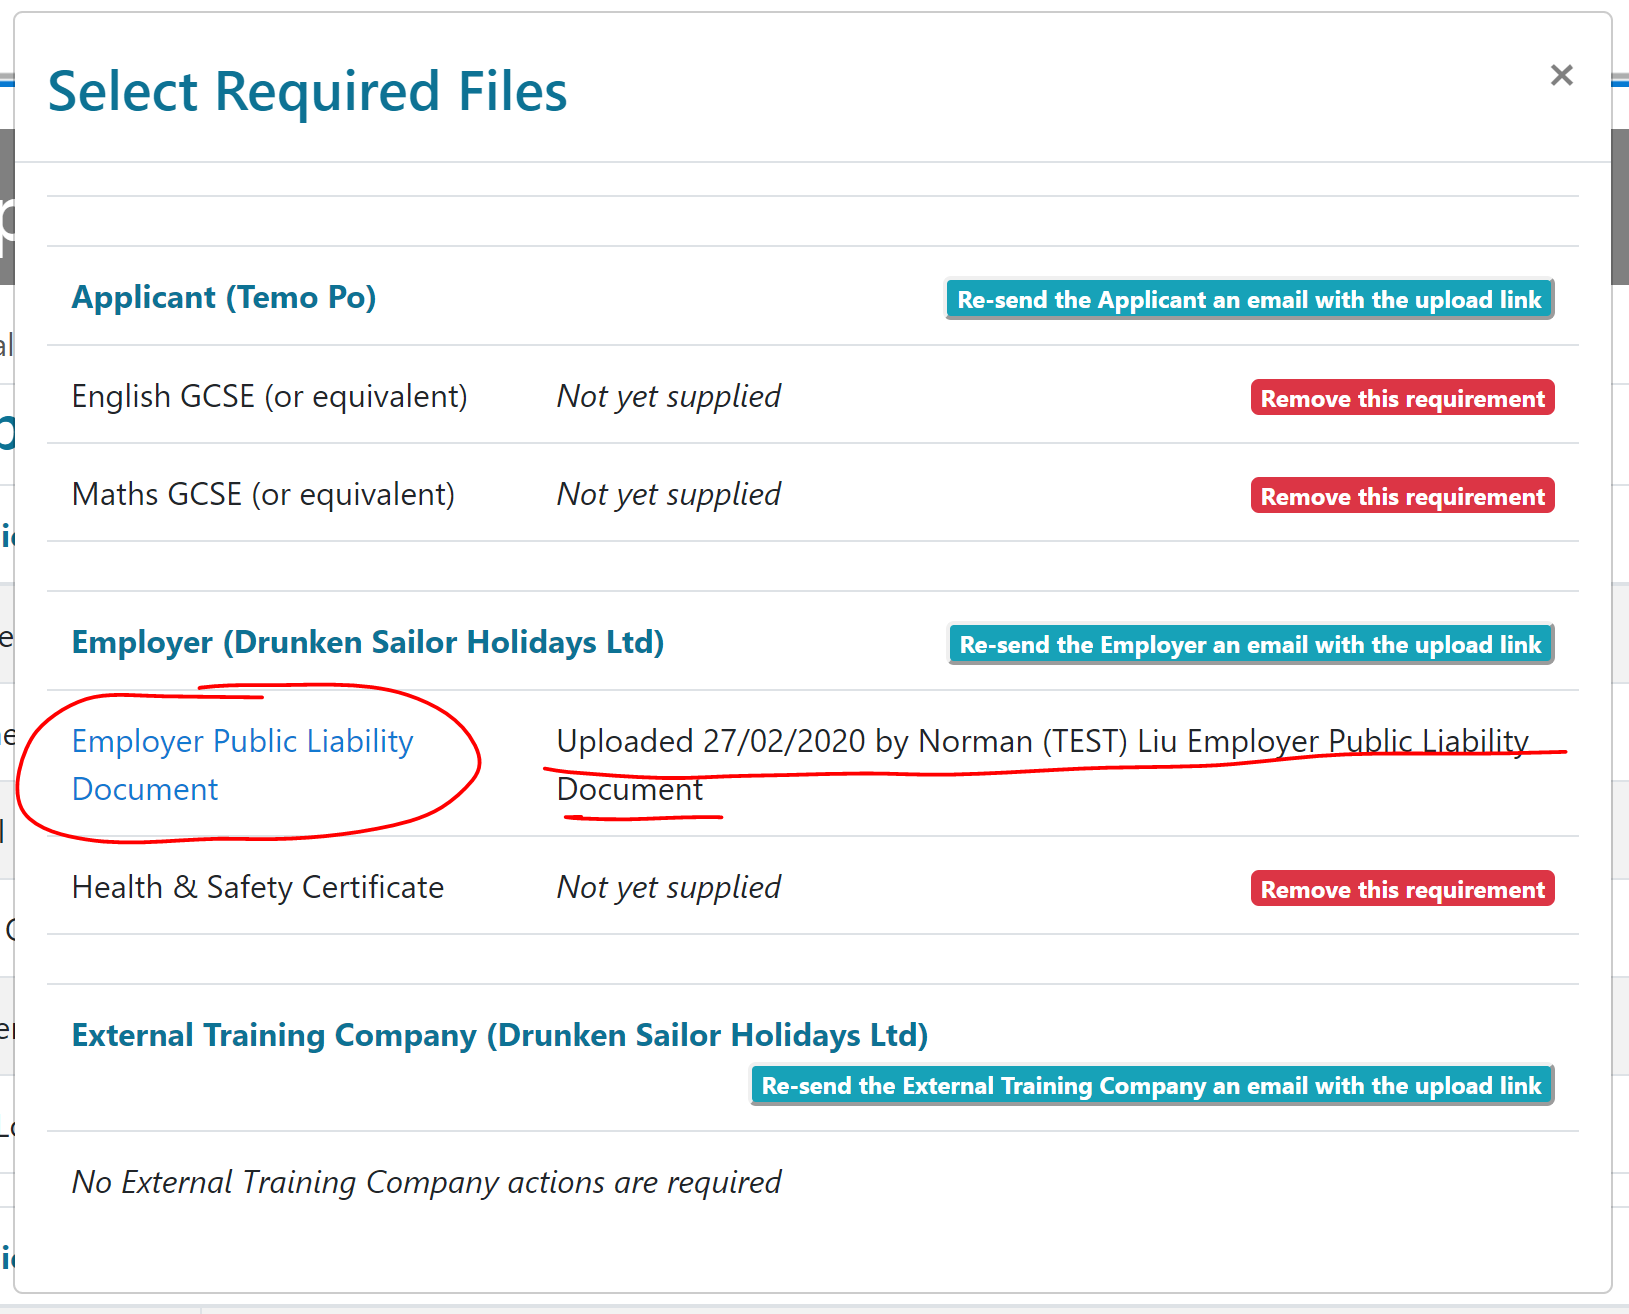The height and width of the screenshot is (1314, 1629).
Task: Click "Not yet supplied" beside Health & Safety Certificate
Action: (x=668, y=888)
